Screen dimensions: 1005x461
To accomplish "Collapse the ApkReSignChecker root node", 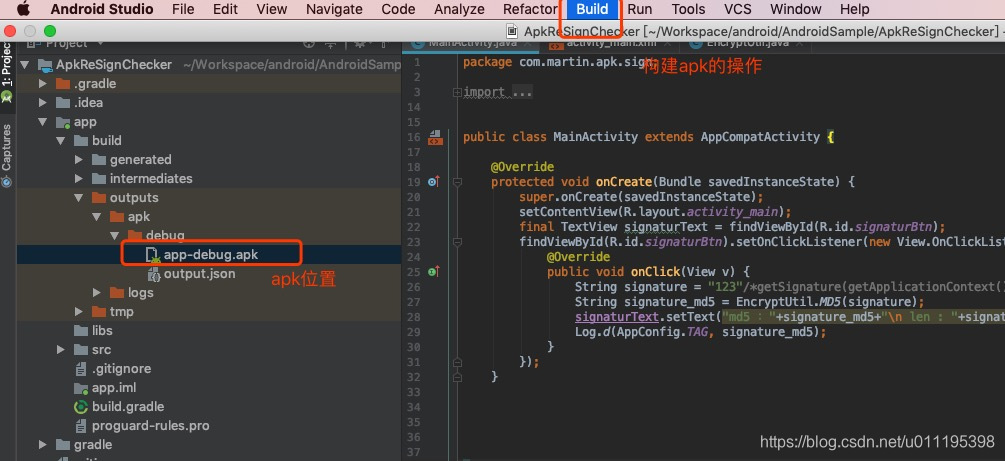I will tap(25, 65).
